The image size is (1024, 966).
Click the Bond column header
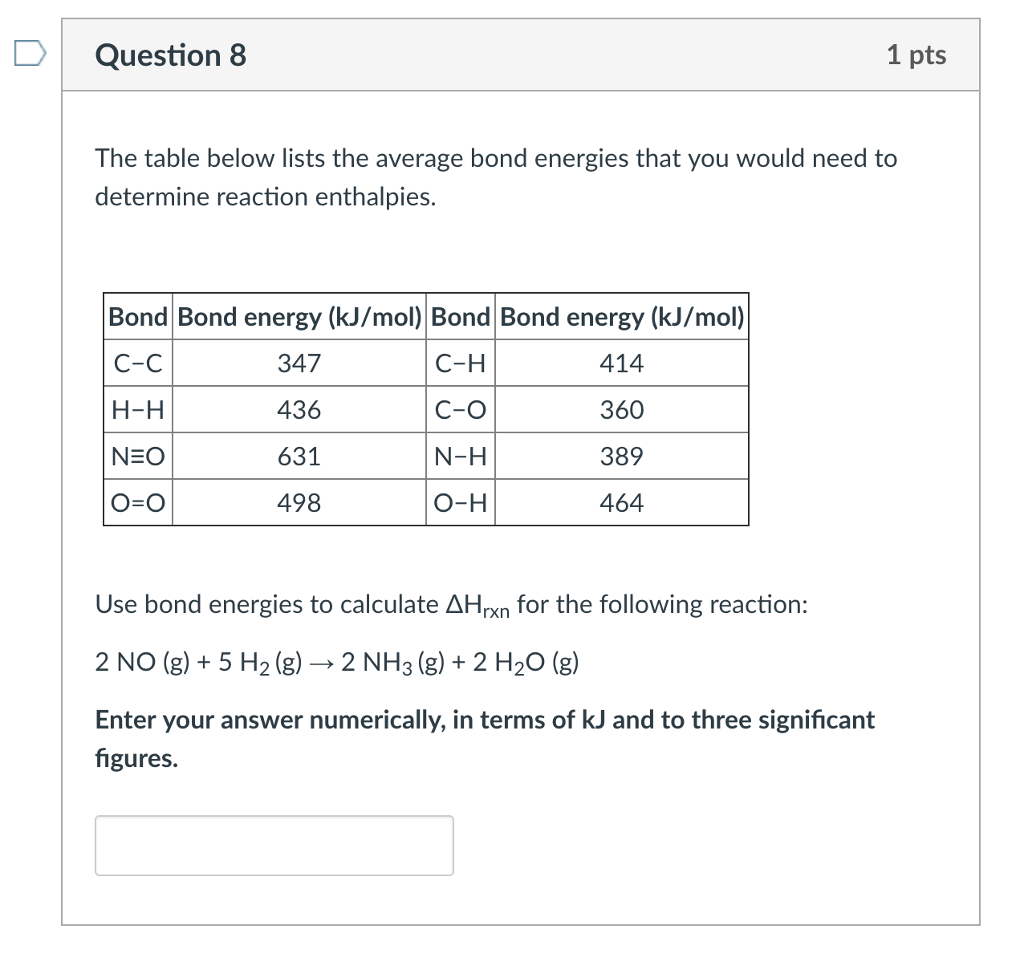pyautogui.click(x=139, y=317)
